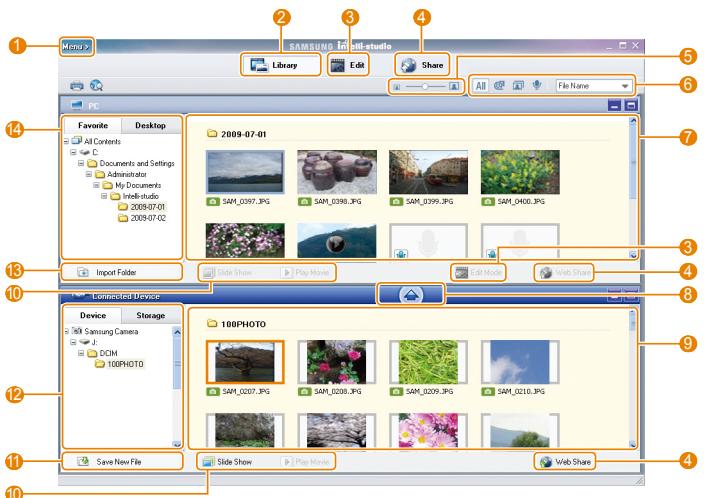Select the Desktop tab
This screenshot has height=498, width=706.
click(150, 125)
